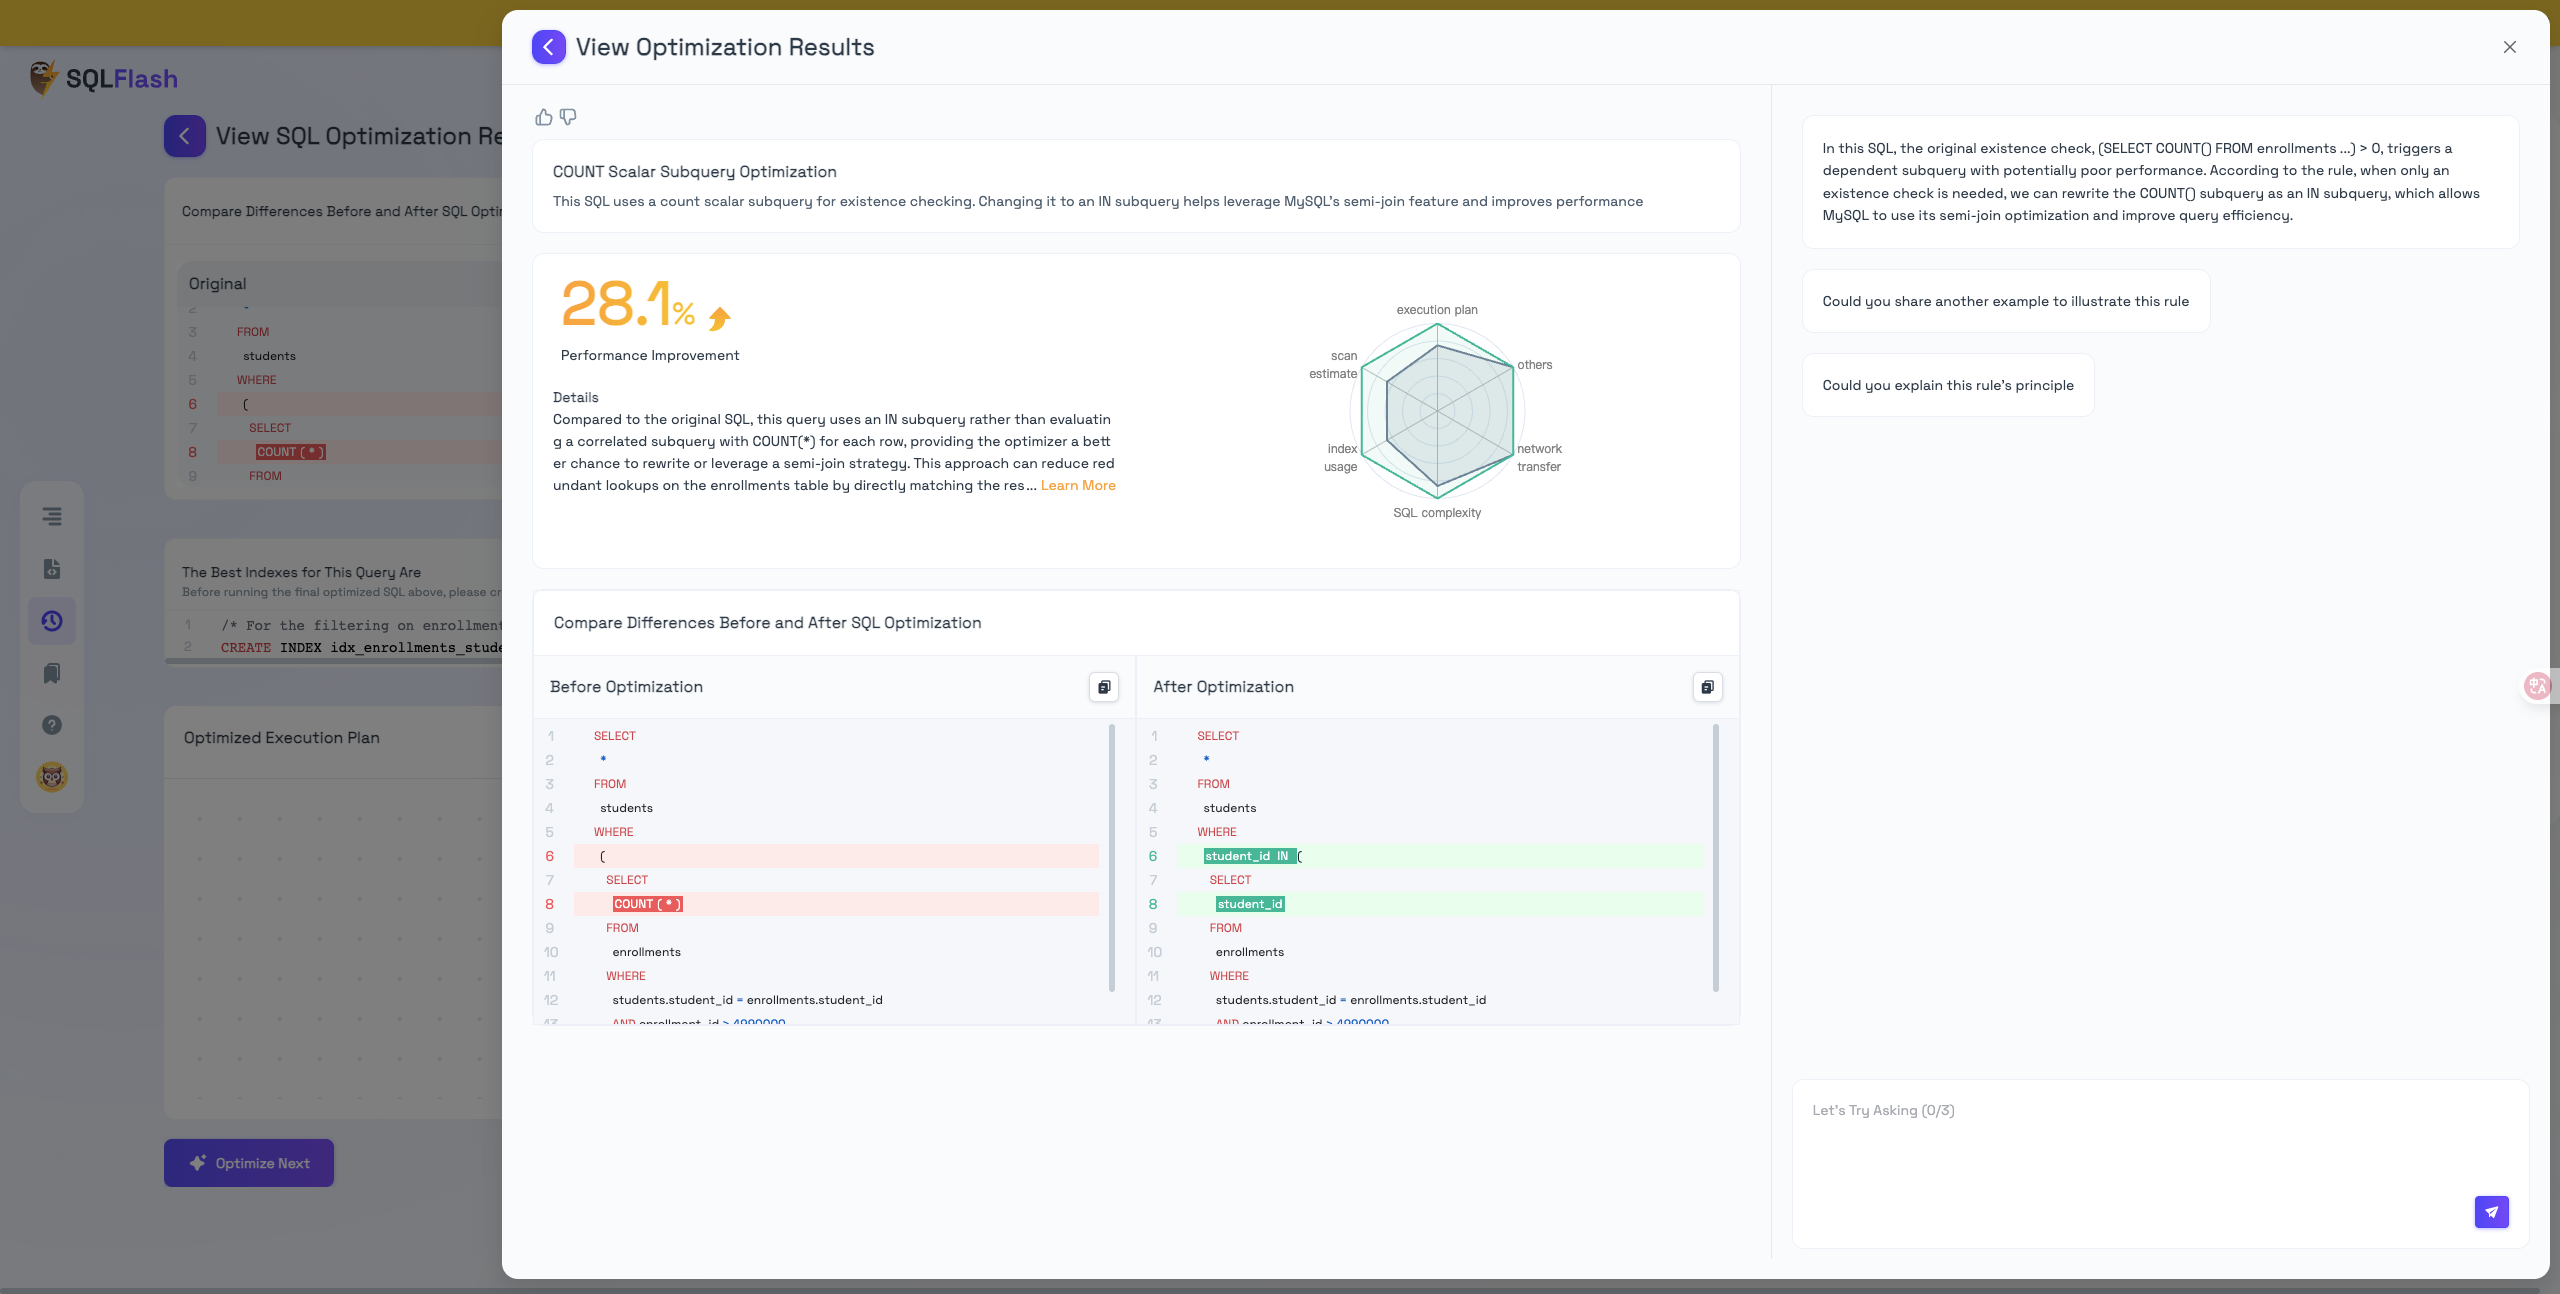2560x1294 pixels.
Task: Copy the Before Optimization SQL code
Action: tap(1103, 687)
